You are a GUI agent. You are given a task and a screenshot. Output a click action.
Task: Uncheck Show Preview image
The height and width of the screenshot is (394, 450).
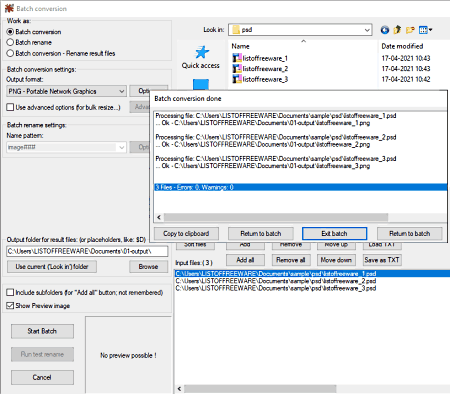(x=10, y=305)
